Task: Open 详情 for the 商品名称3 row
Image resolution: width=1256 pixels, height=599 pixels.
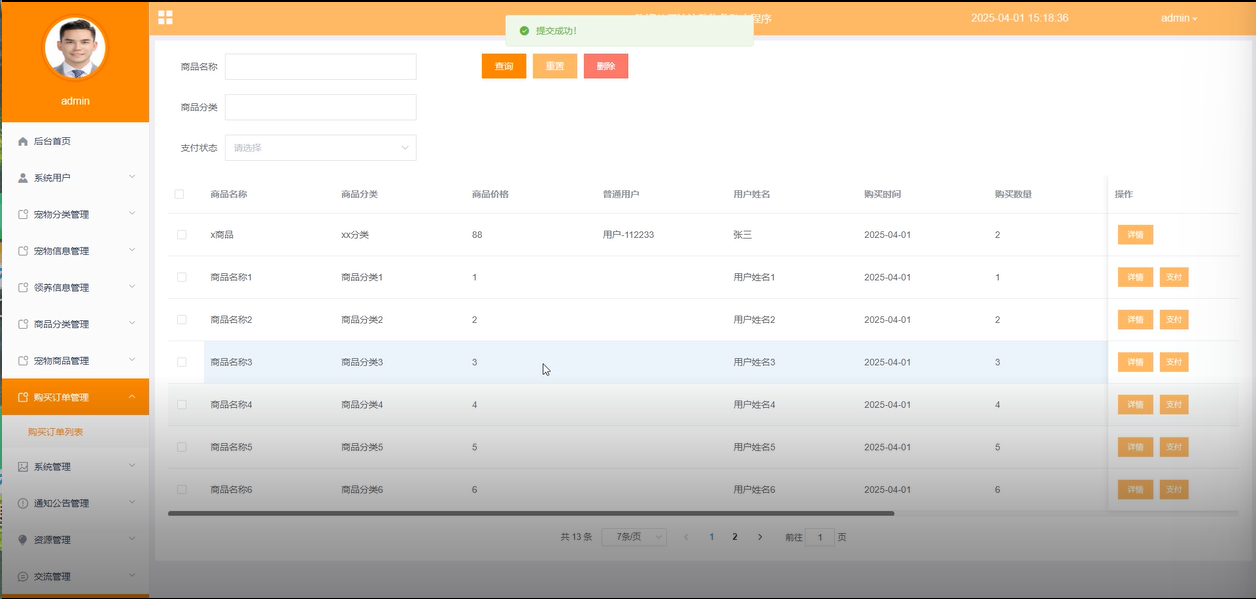Action: click(x=1135, y=362)
